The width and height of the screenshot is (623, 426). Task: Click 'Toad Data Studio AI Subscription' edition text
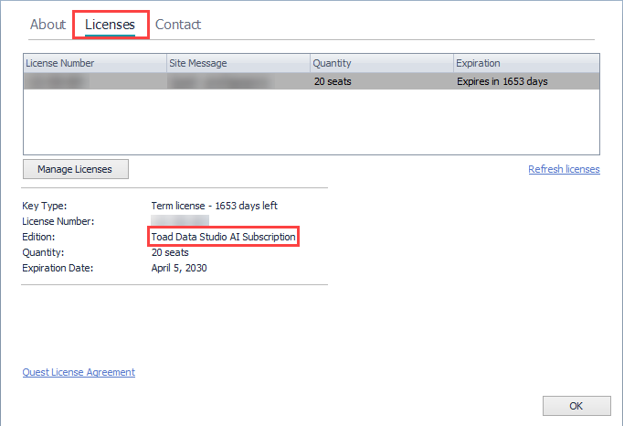coord(223,237)
